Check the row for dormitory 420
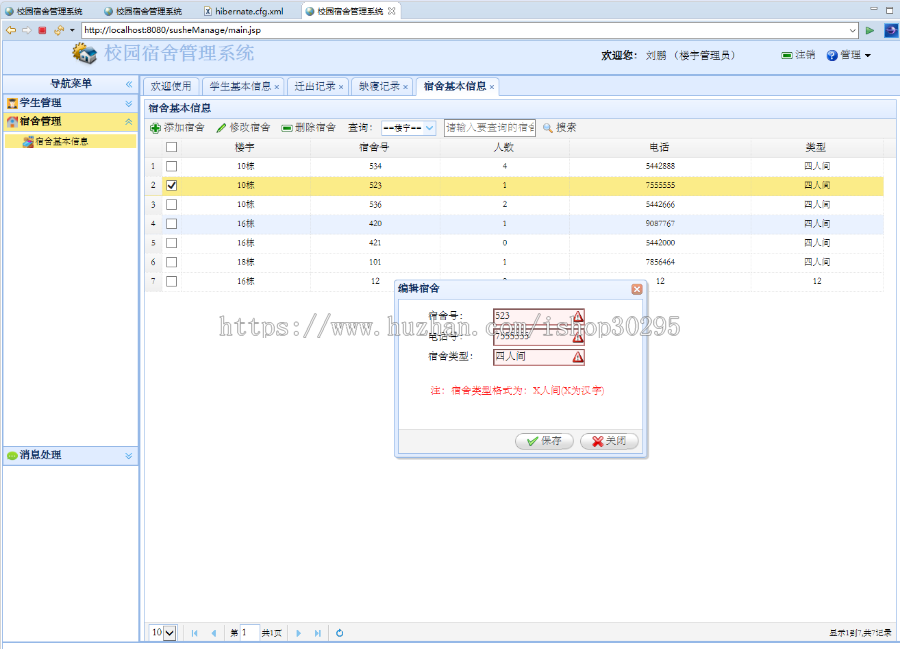900x649 pixels. coord(171,224)
